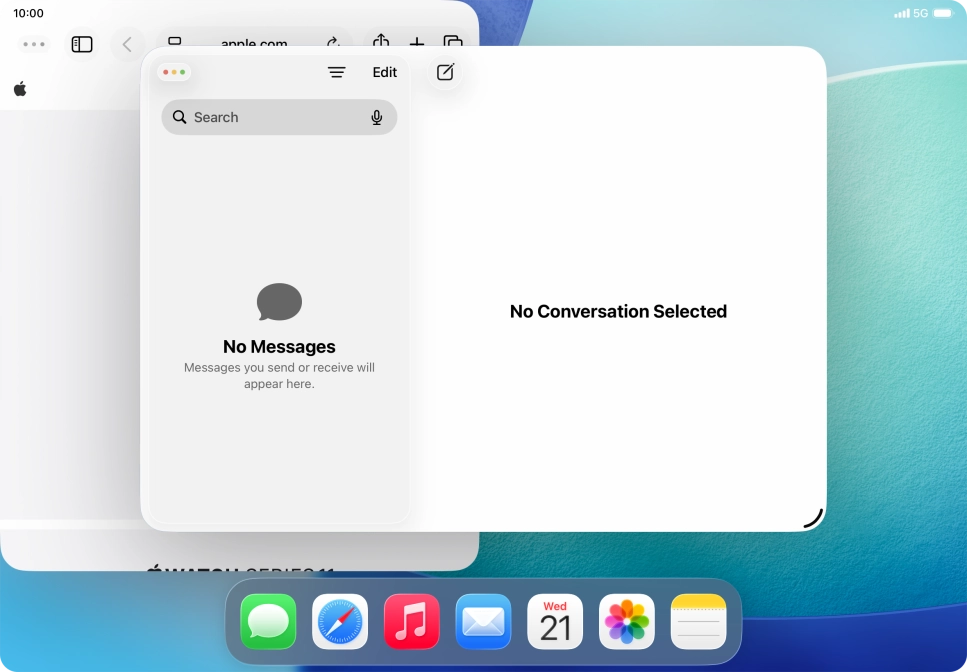Open Photos from the Dock
This screenshot has width=967, height=672.
point(626,621)
